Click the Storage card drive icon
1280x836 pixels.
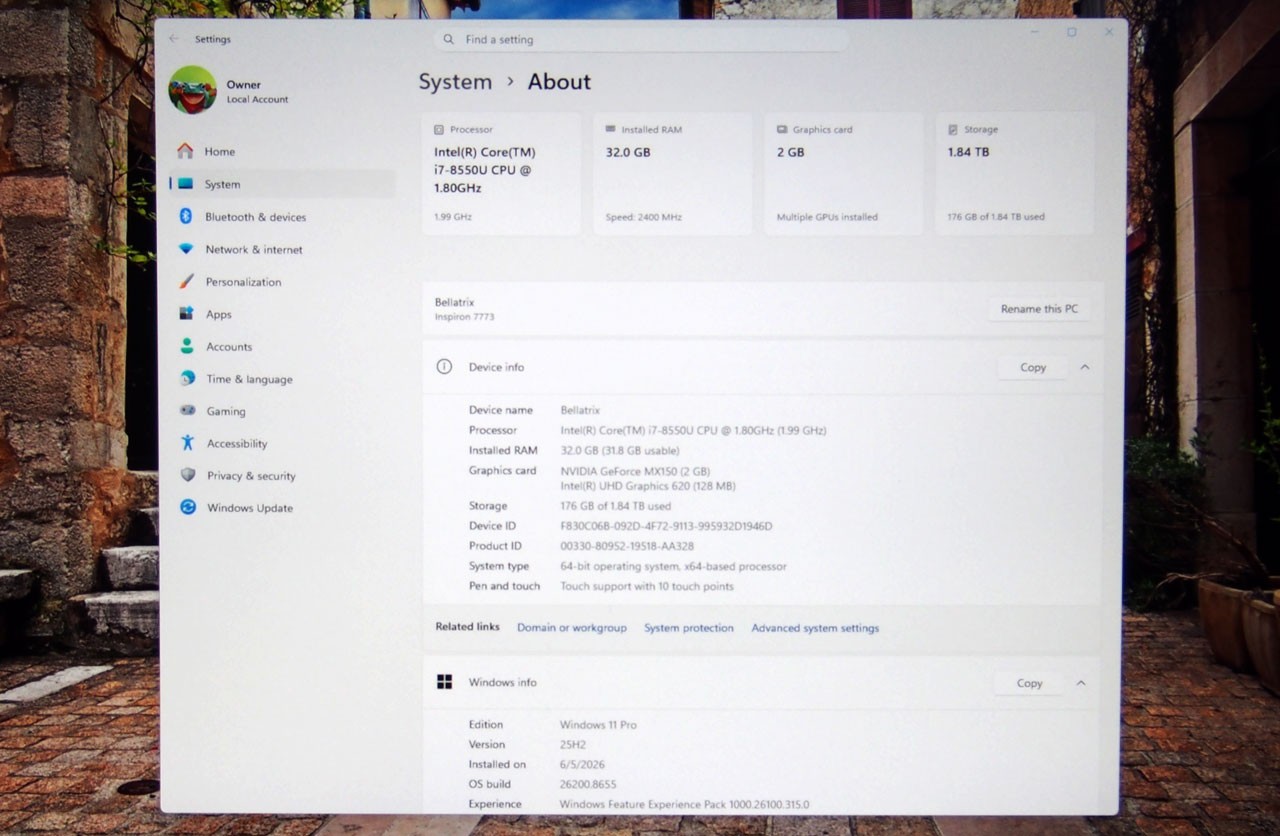(953, 129)
